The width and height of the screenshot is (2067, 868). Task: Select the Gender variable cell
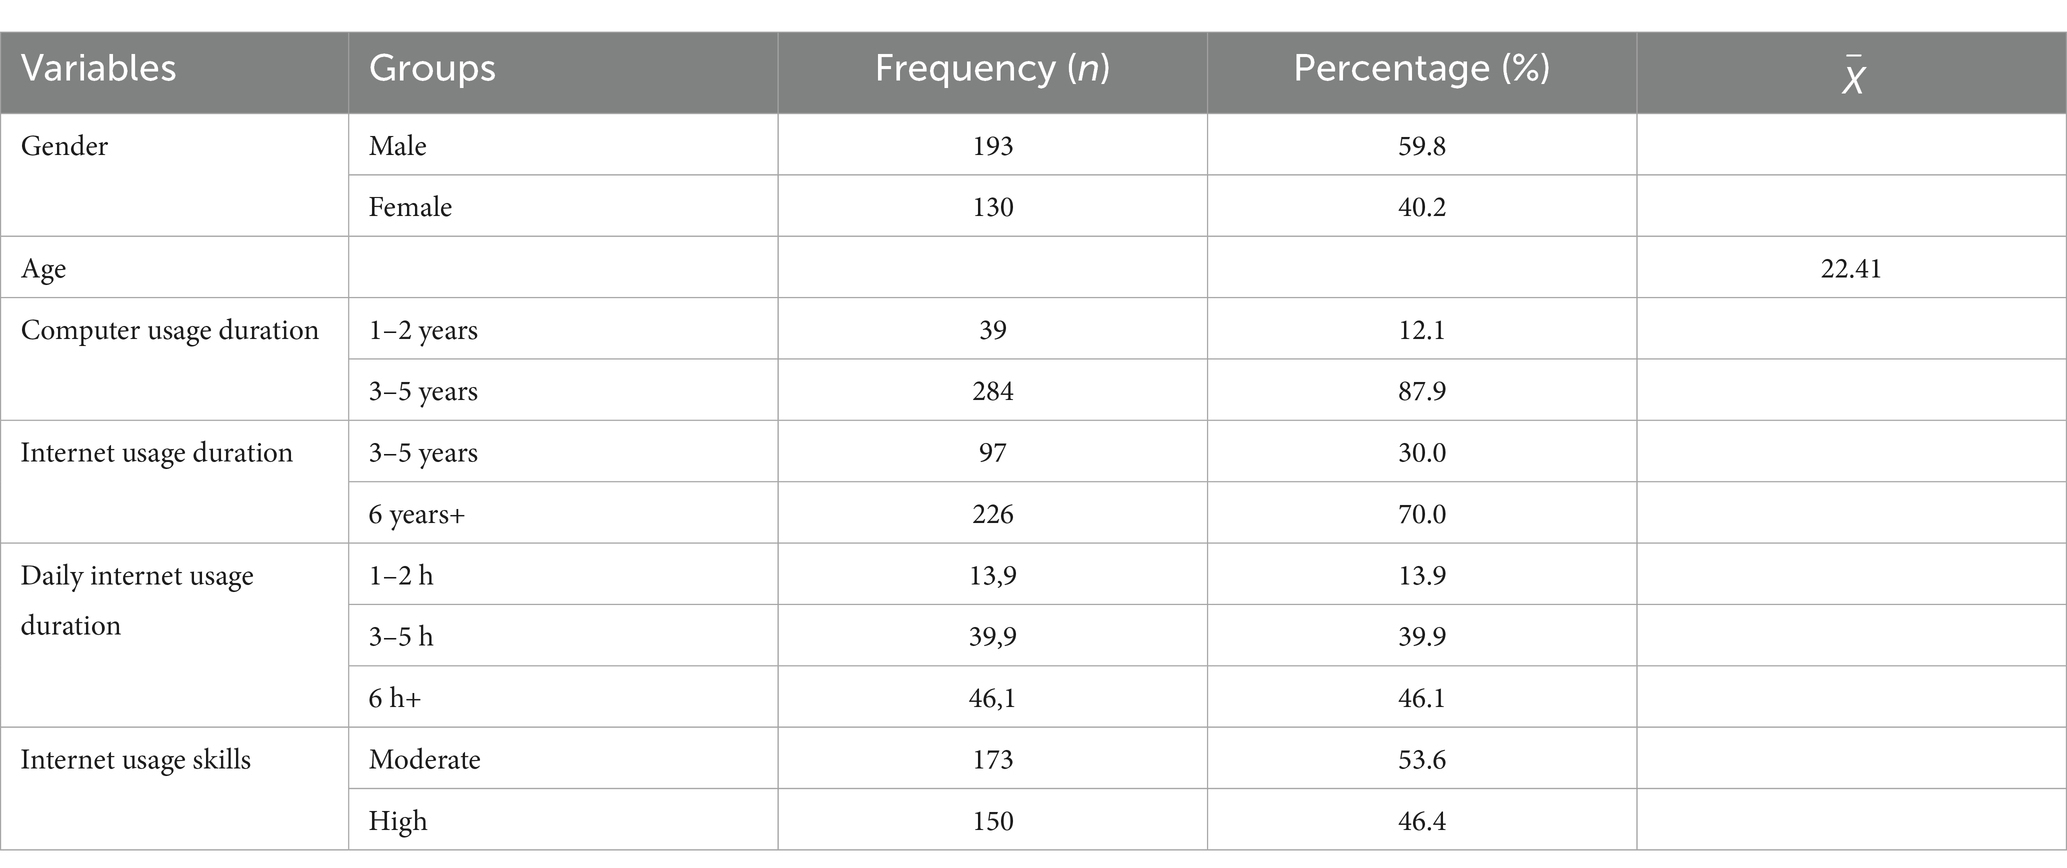tap(64, 146)
